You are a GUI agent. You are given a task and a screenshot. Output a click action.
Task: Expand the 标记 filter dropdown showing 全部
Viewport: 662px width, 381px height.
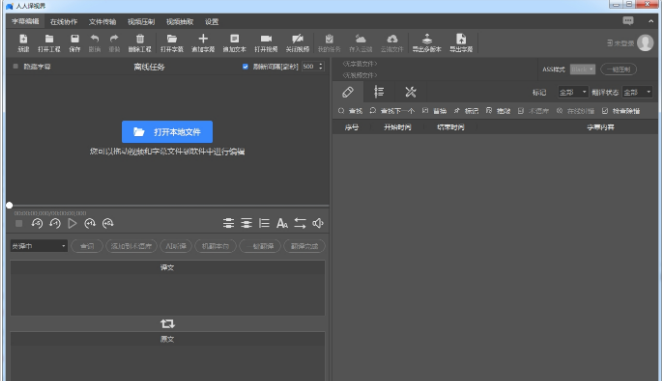(573, 92)
